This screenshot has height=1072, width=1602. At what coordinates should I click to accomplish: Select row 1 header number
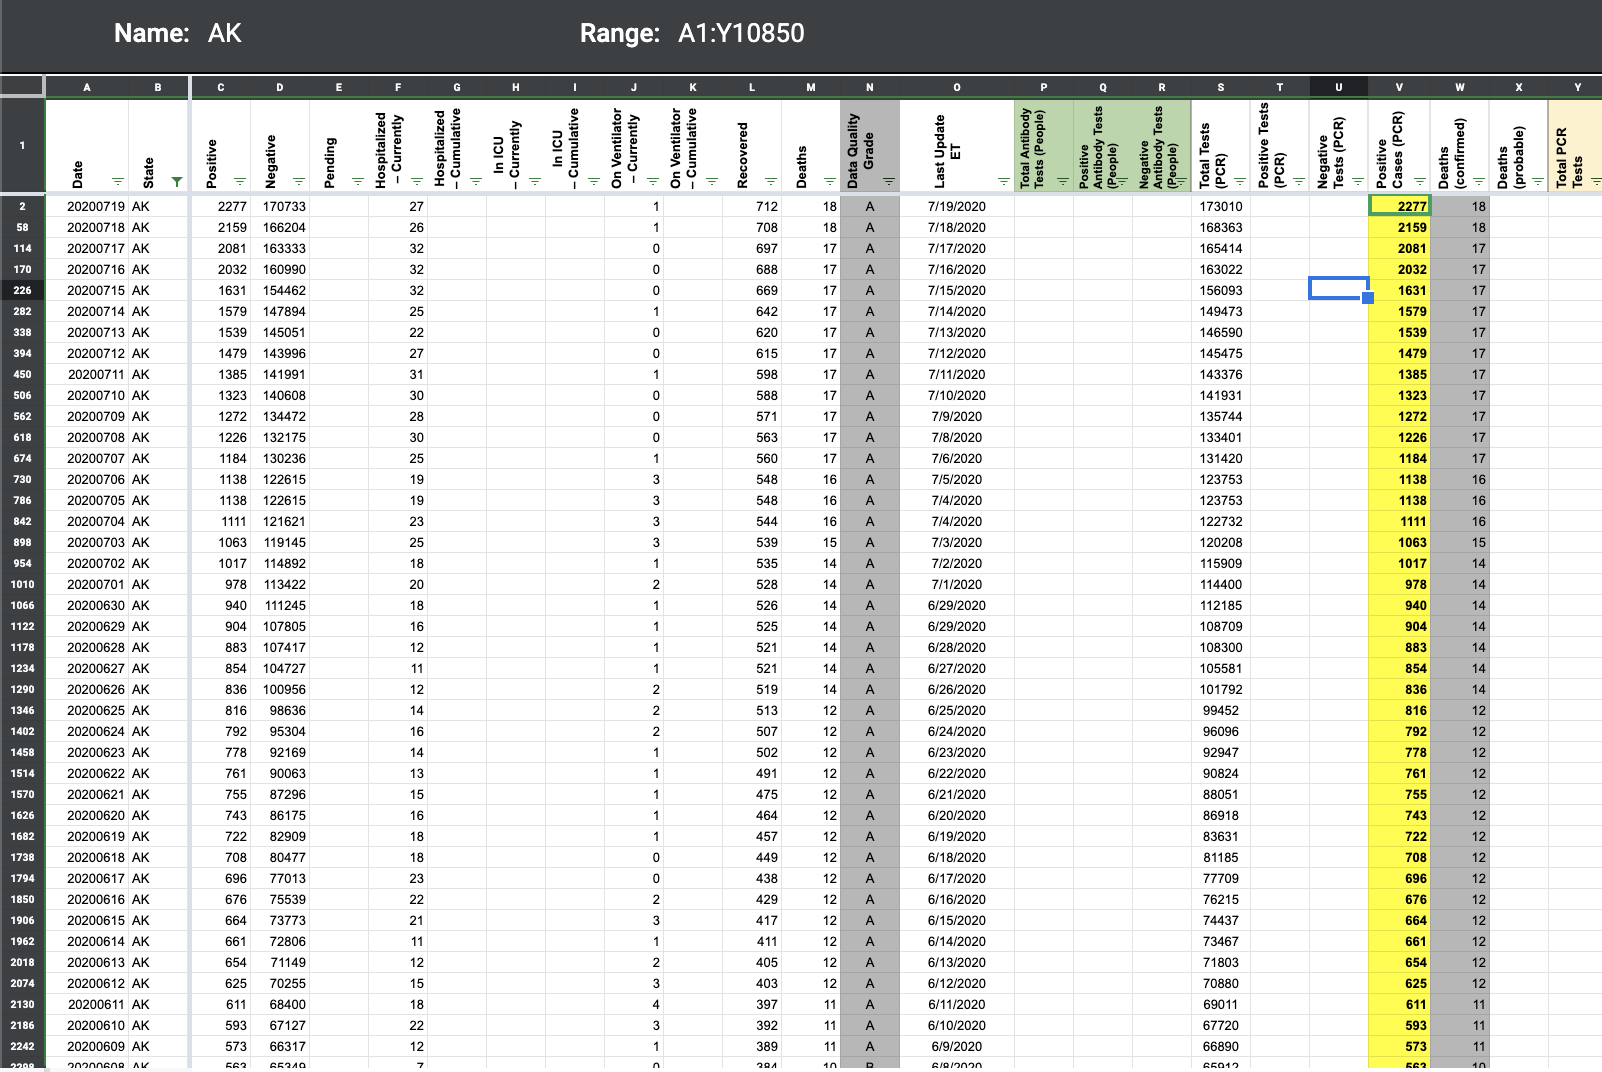click(22, 145)
